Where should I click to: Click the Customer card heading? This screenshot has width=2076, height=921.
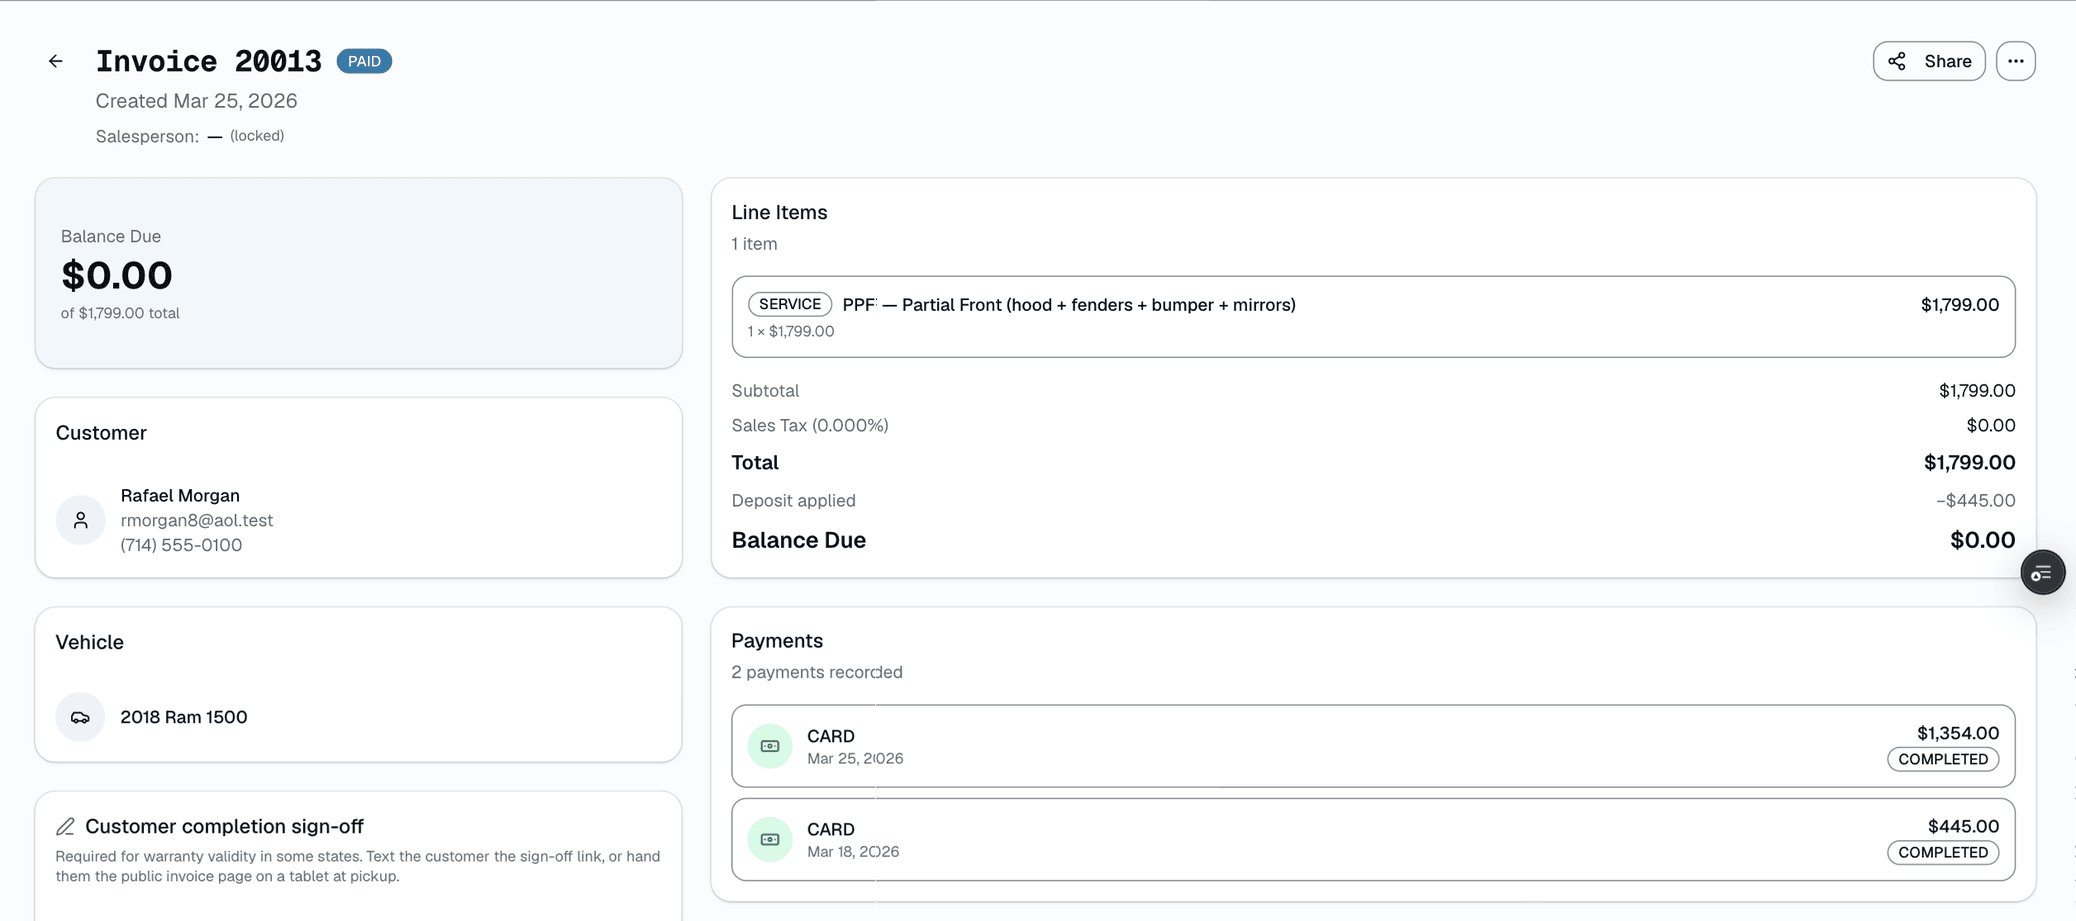tap(101, 433)
